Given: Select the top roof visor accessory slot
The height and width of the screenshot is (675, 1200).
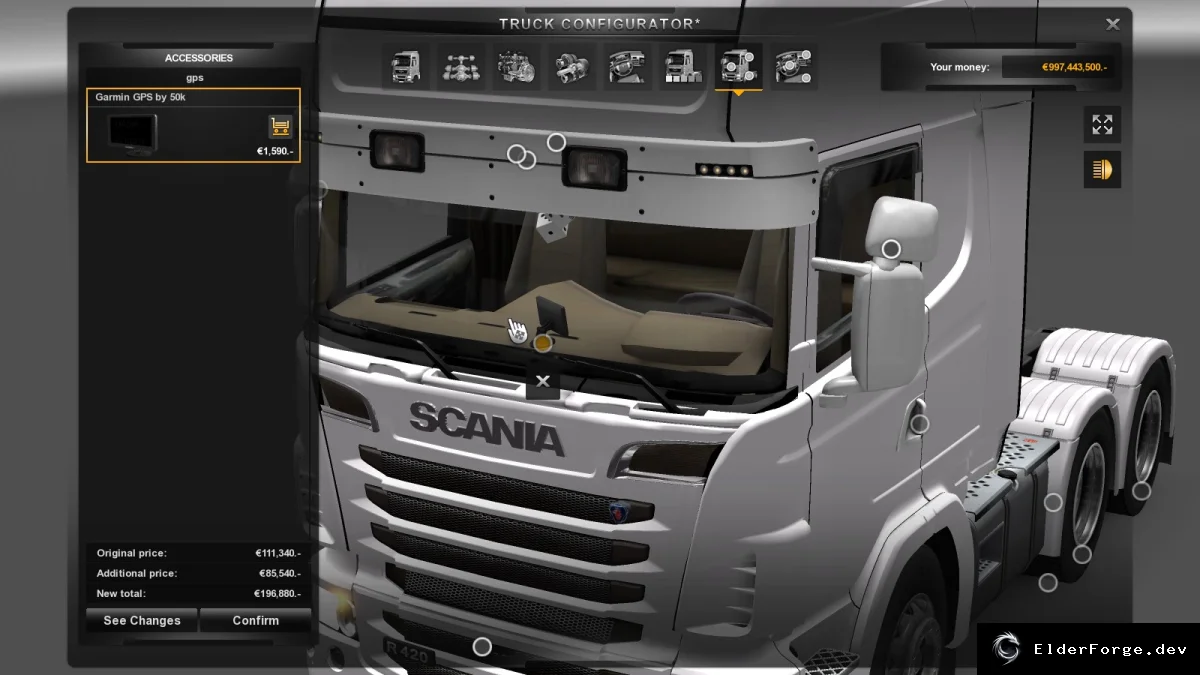Looking at the screenshot, I should coord(556,142).
